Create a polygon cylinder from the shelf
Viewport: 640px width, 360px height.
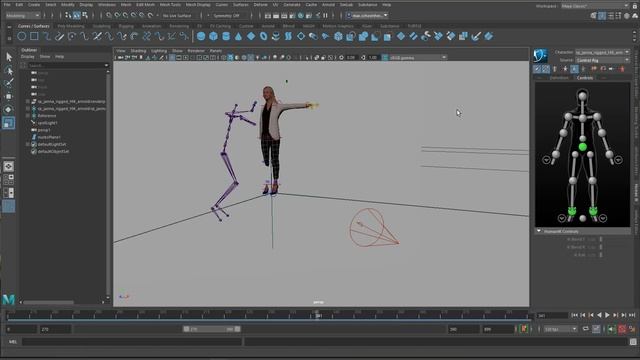226,37
